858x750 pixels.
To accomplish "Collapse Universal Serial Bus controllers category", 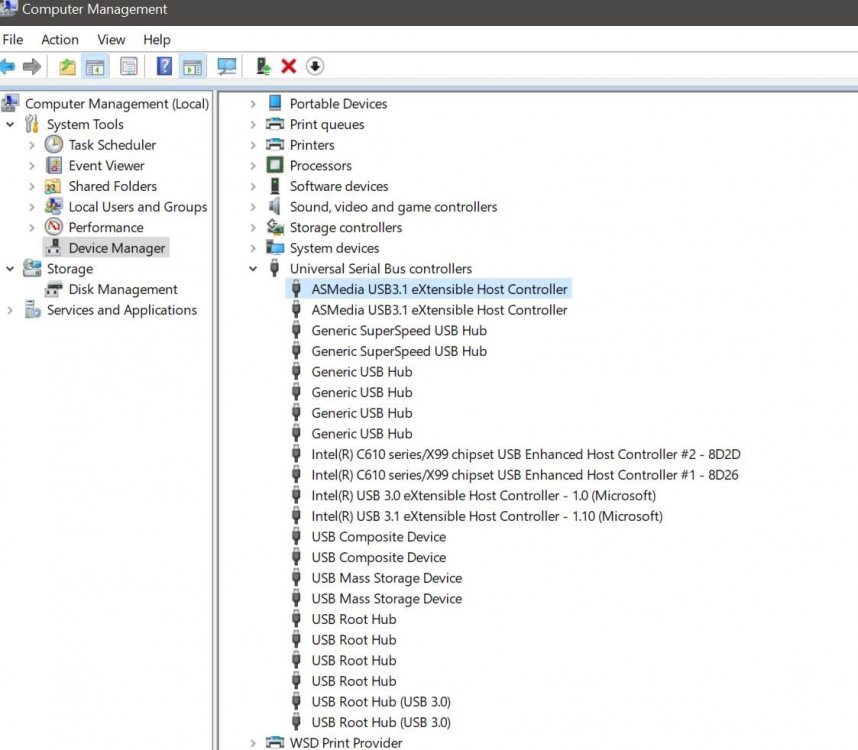I will (x=253, y=269).
